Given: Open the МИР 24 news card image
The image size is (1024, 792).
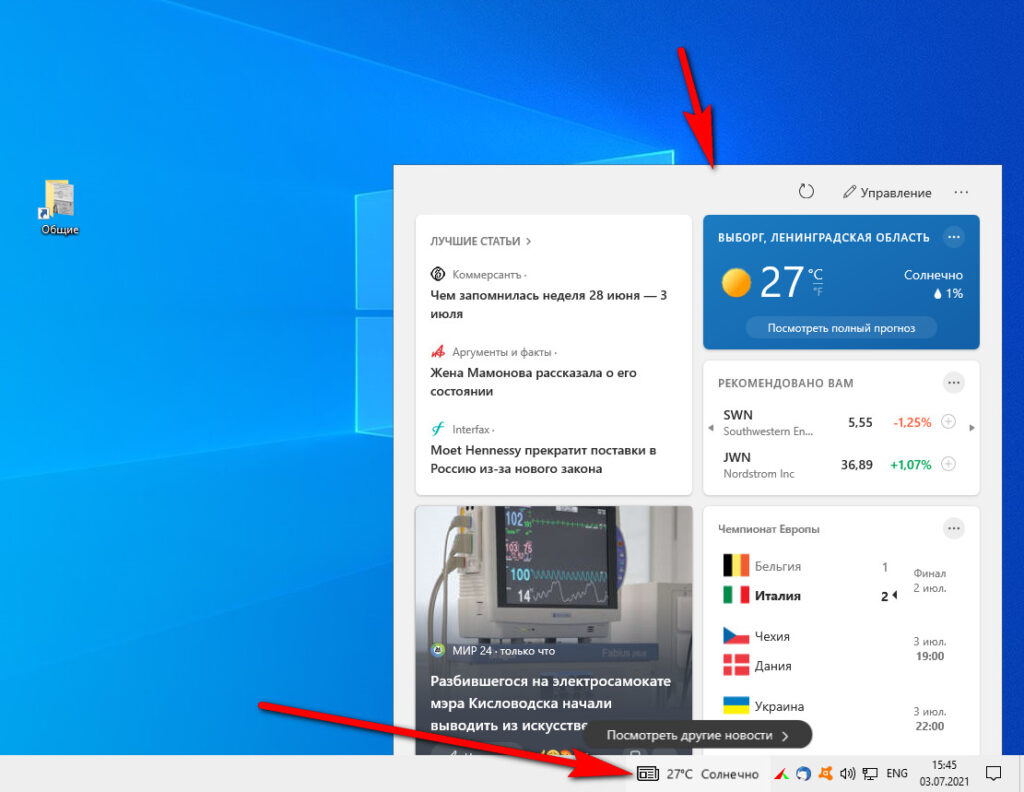Looking at the screenshot, I should [x=554, y=575].
